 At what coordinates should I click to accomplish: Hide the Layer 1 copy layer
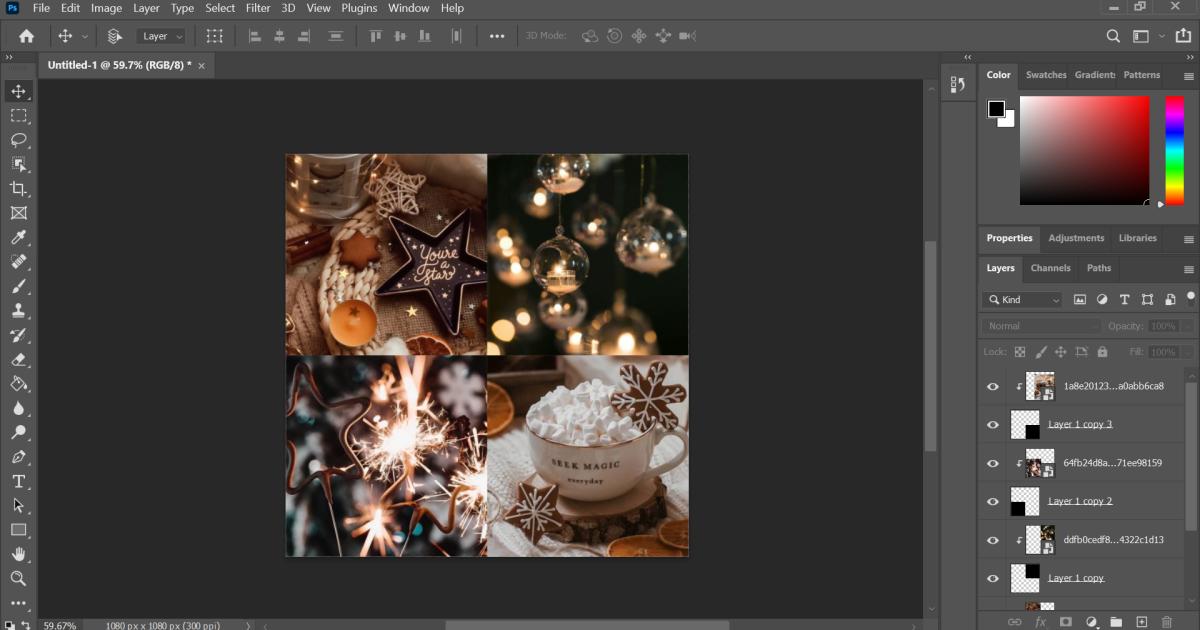[993, 579]
